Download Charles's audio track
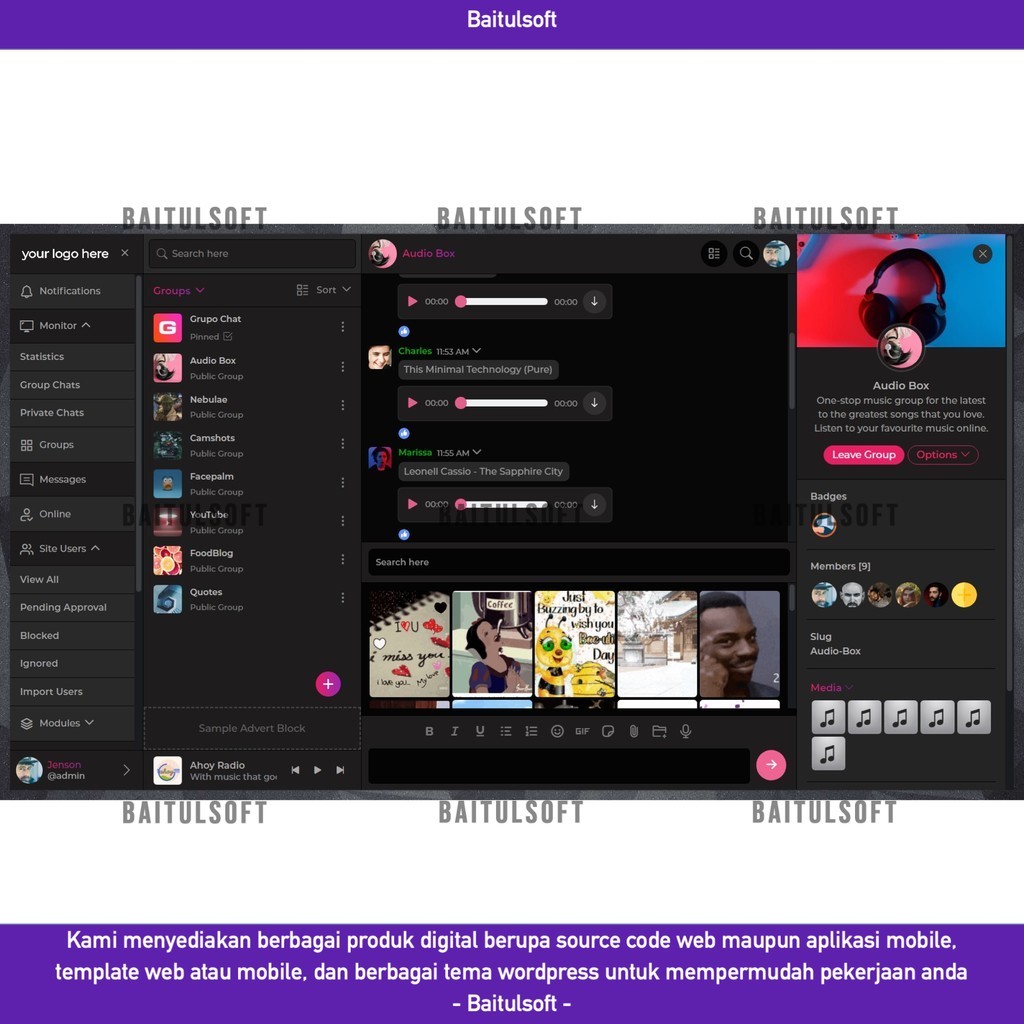Screen dimensions: 1024x1024 click(x=594, y=403)
